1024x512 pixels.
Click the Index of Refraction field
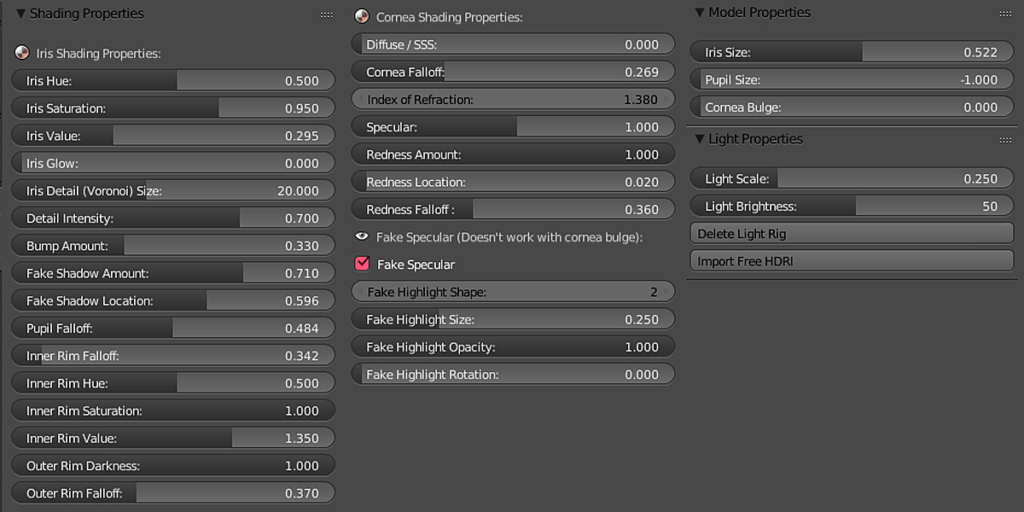click(x=513, y=100)
